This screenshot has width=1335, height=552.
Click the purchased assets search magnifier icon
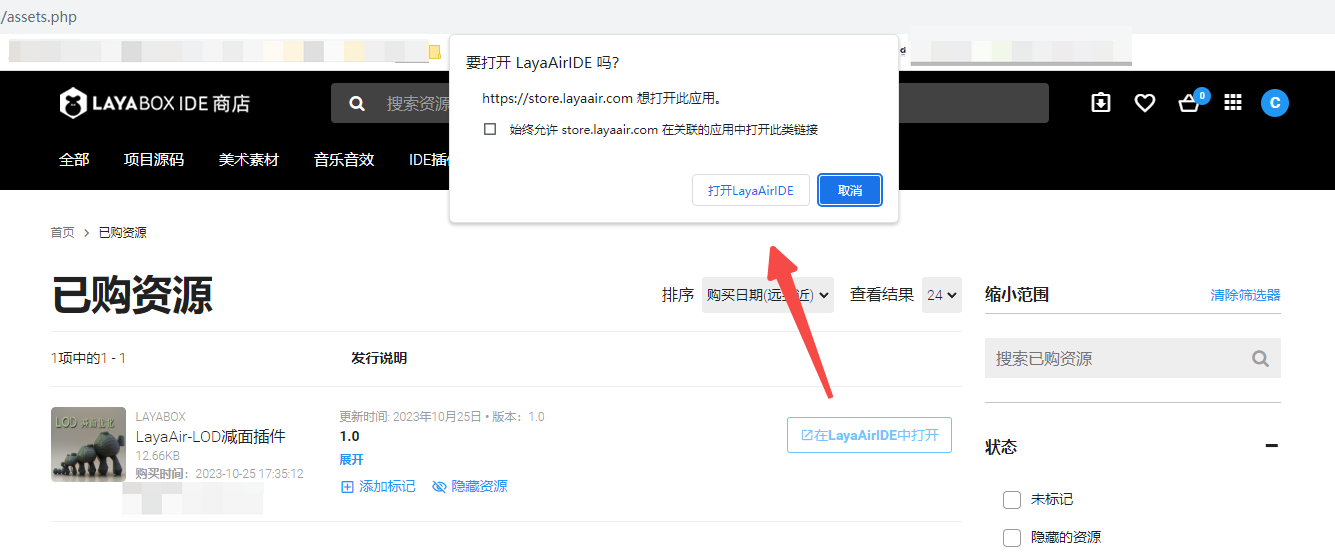(x=1260, y=358)
